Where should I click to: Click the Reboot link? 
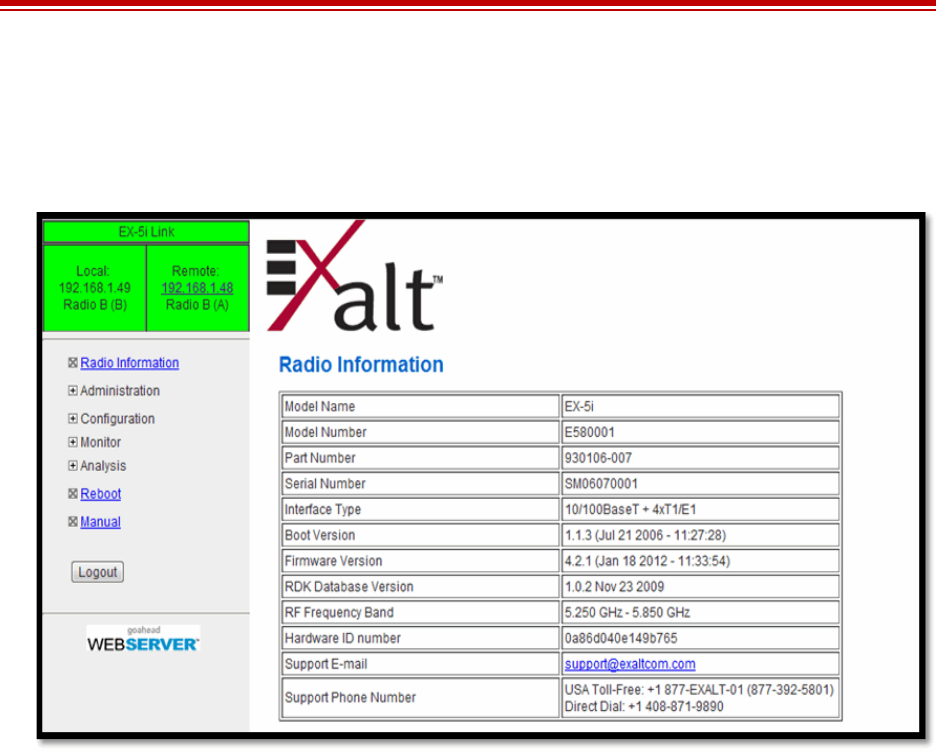click(101, 494)
